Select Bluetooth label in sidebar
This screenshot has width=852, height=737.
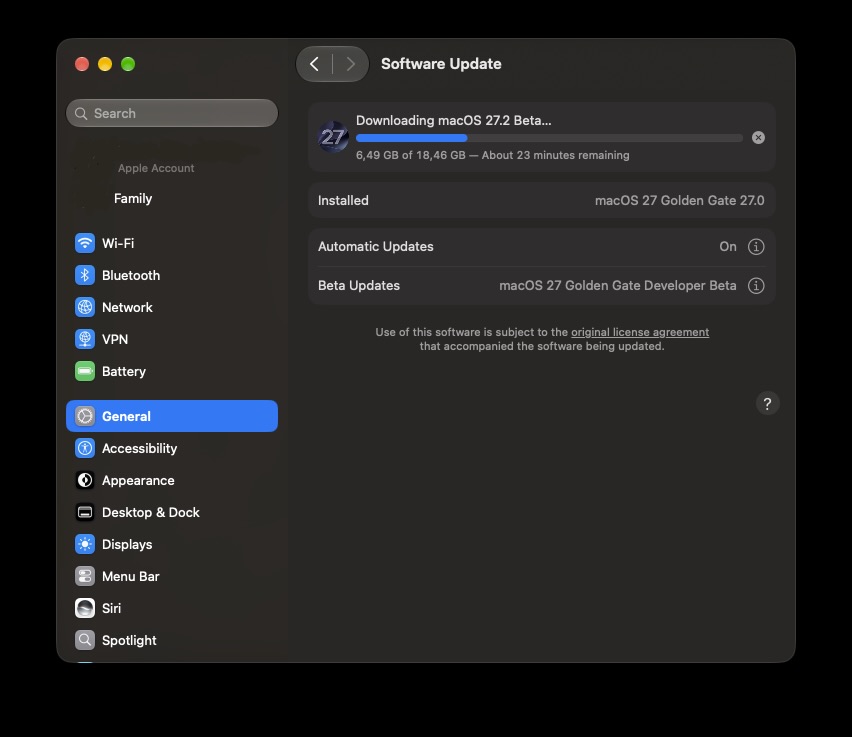click(x=131, y=275)
